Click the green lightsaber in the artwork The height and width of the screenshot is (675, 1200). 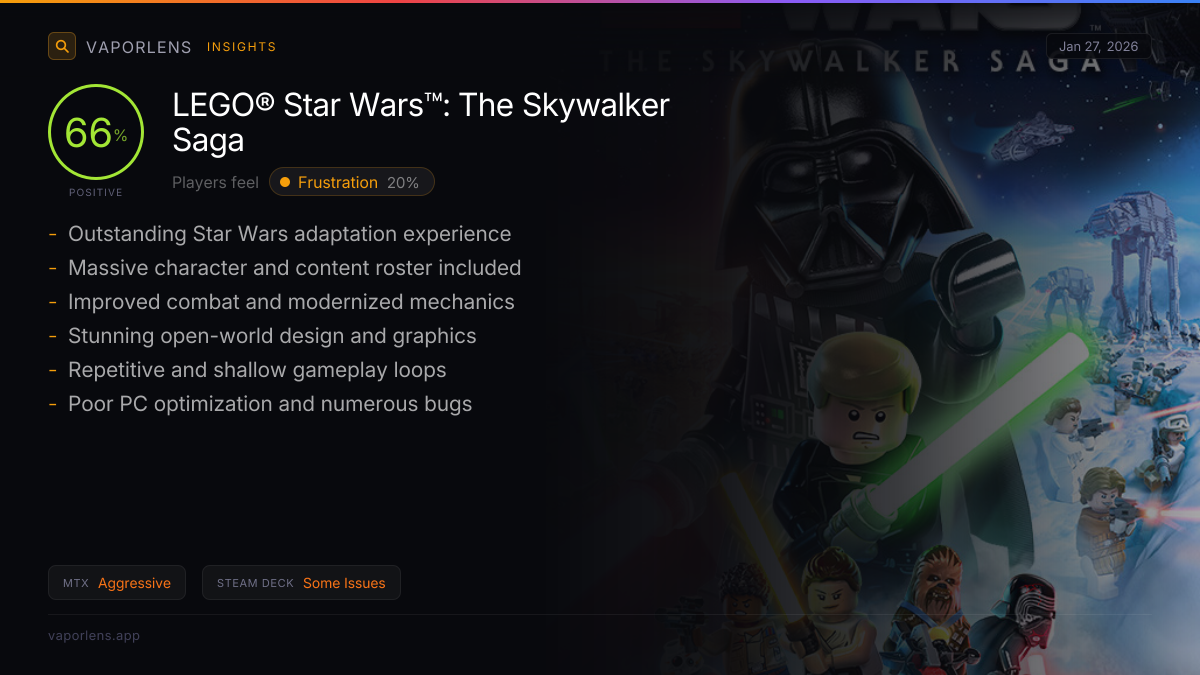pos(980,420)
